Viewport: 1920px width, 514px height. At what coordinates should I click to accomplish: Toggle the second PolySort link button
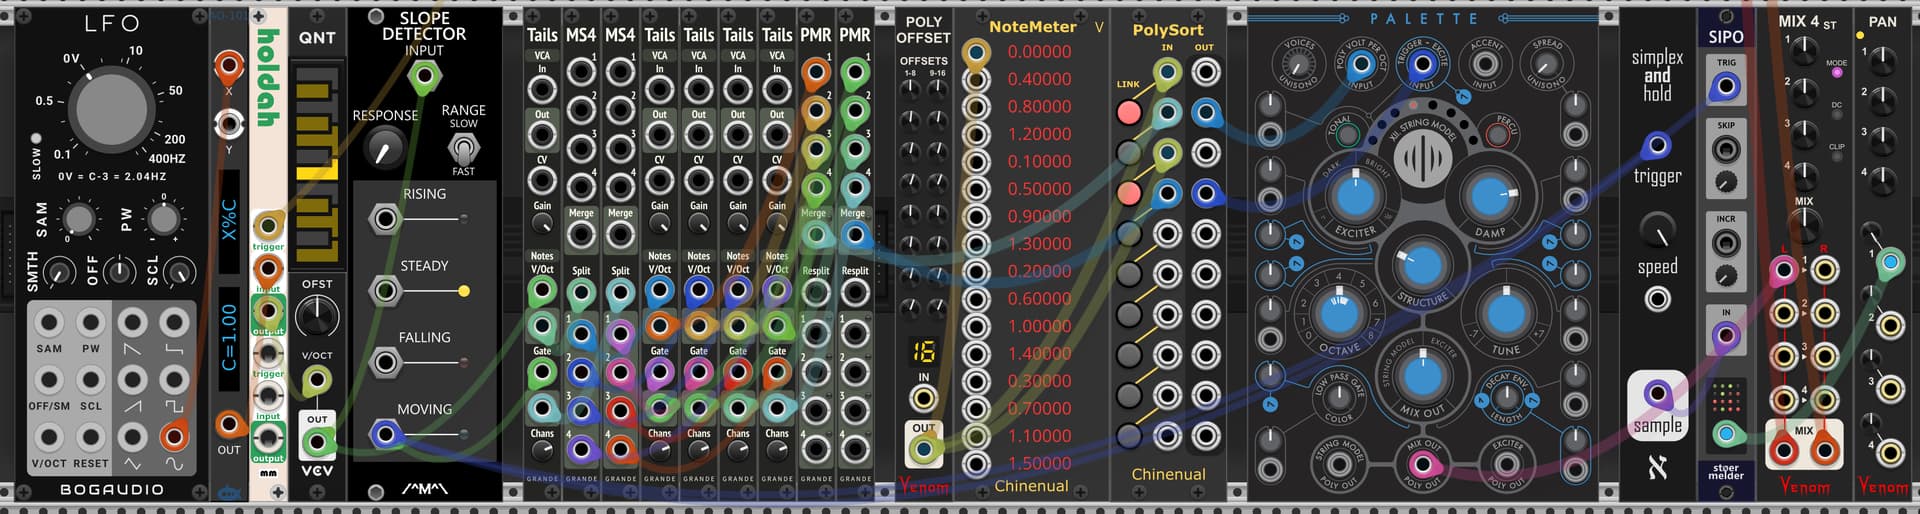tap(1129, 153)
